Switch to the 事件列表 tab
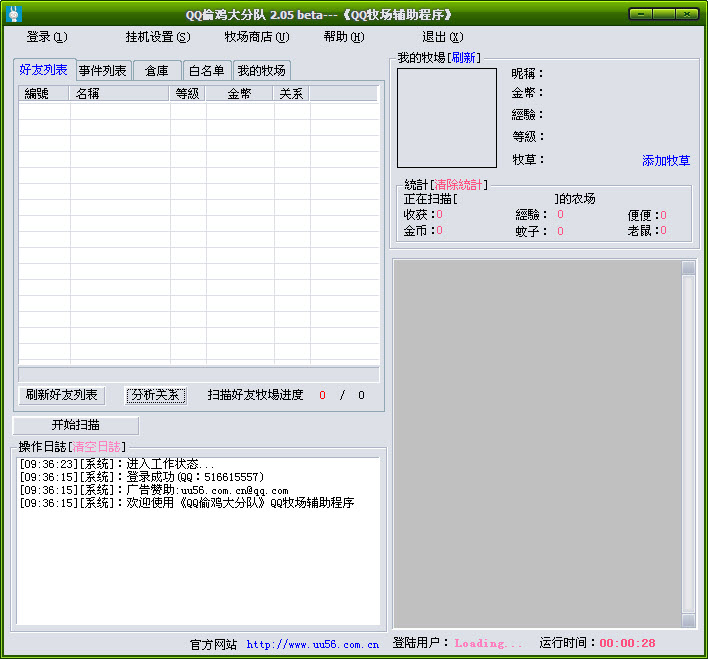Viewport: 708px width, 659px height. coord(103,70)
